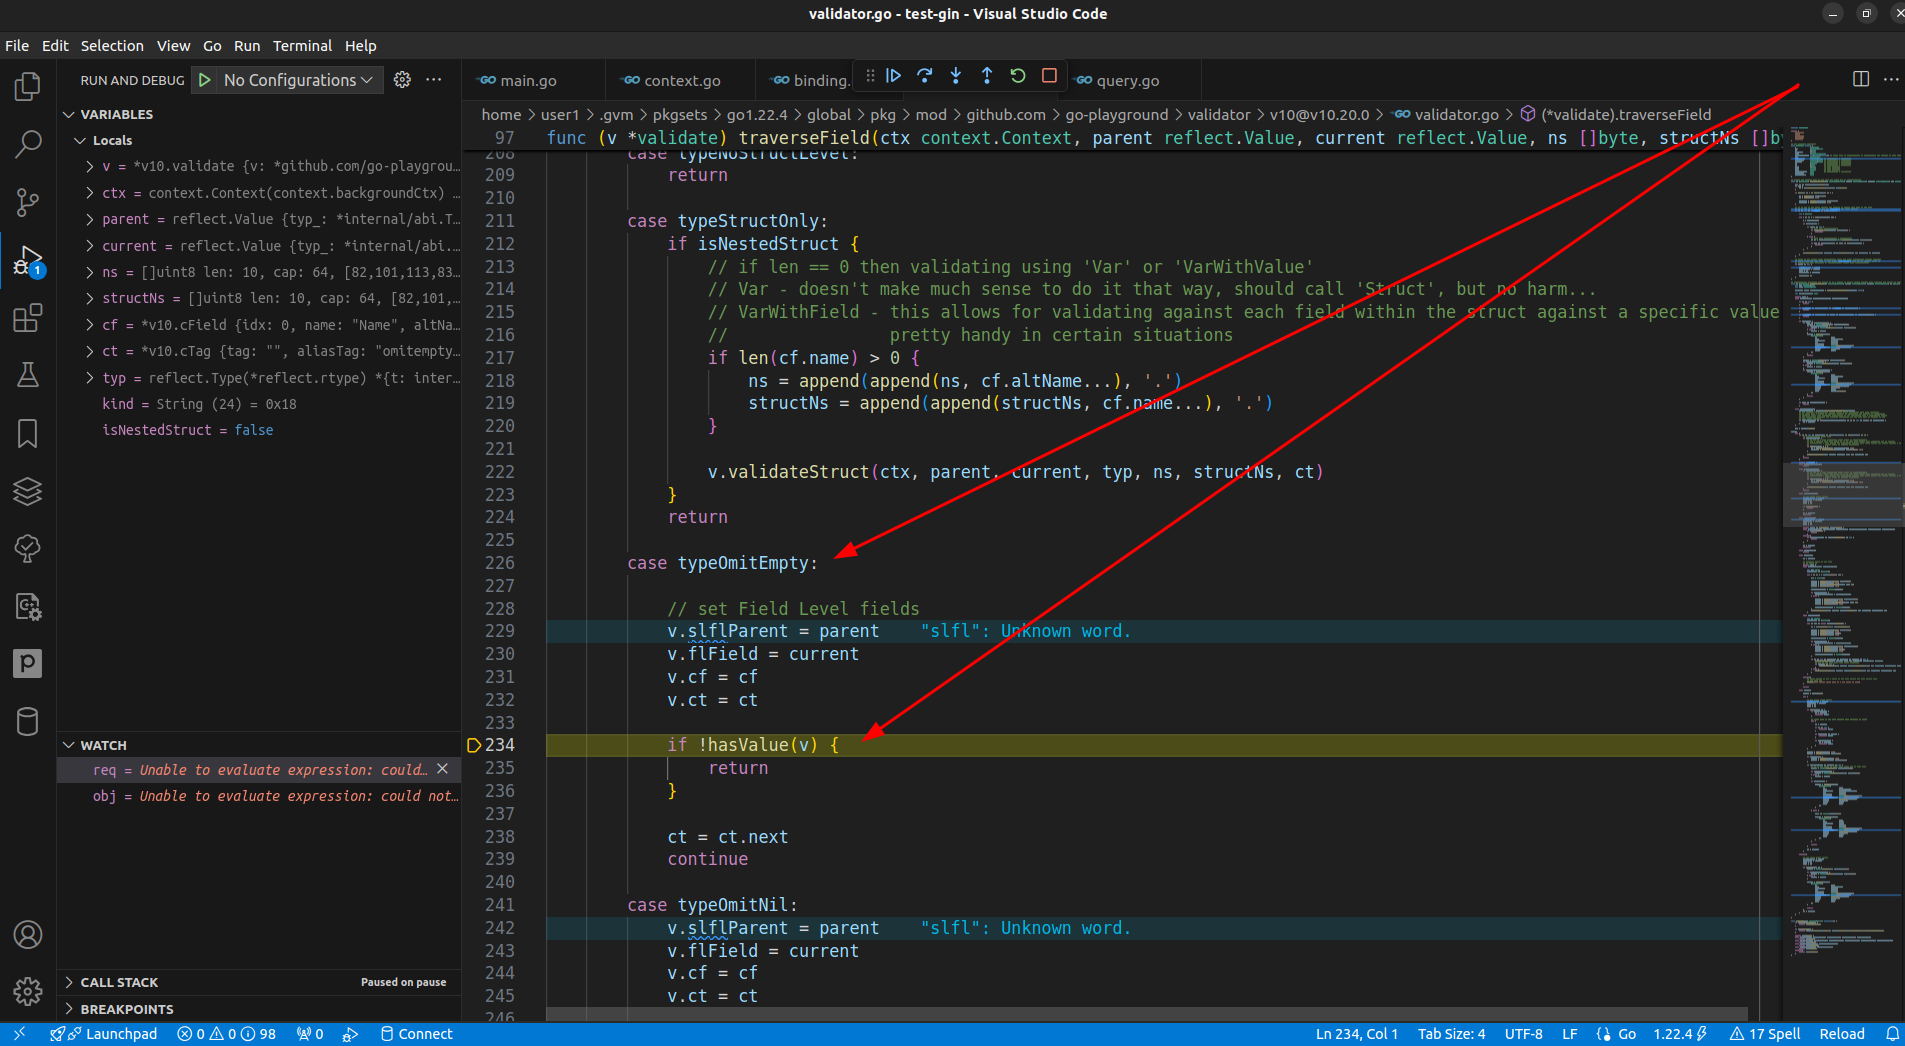Start debugging with green play button

coord(204,80)
